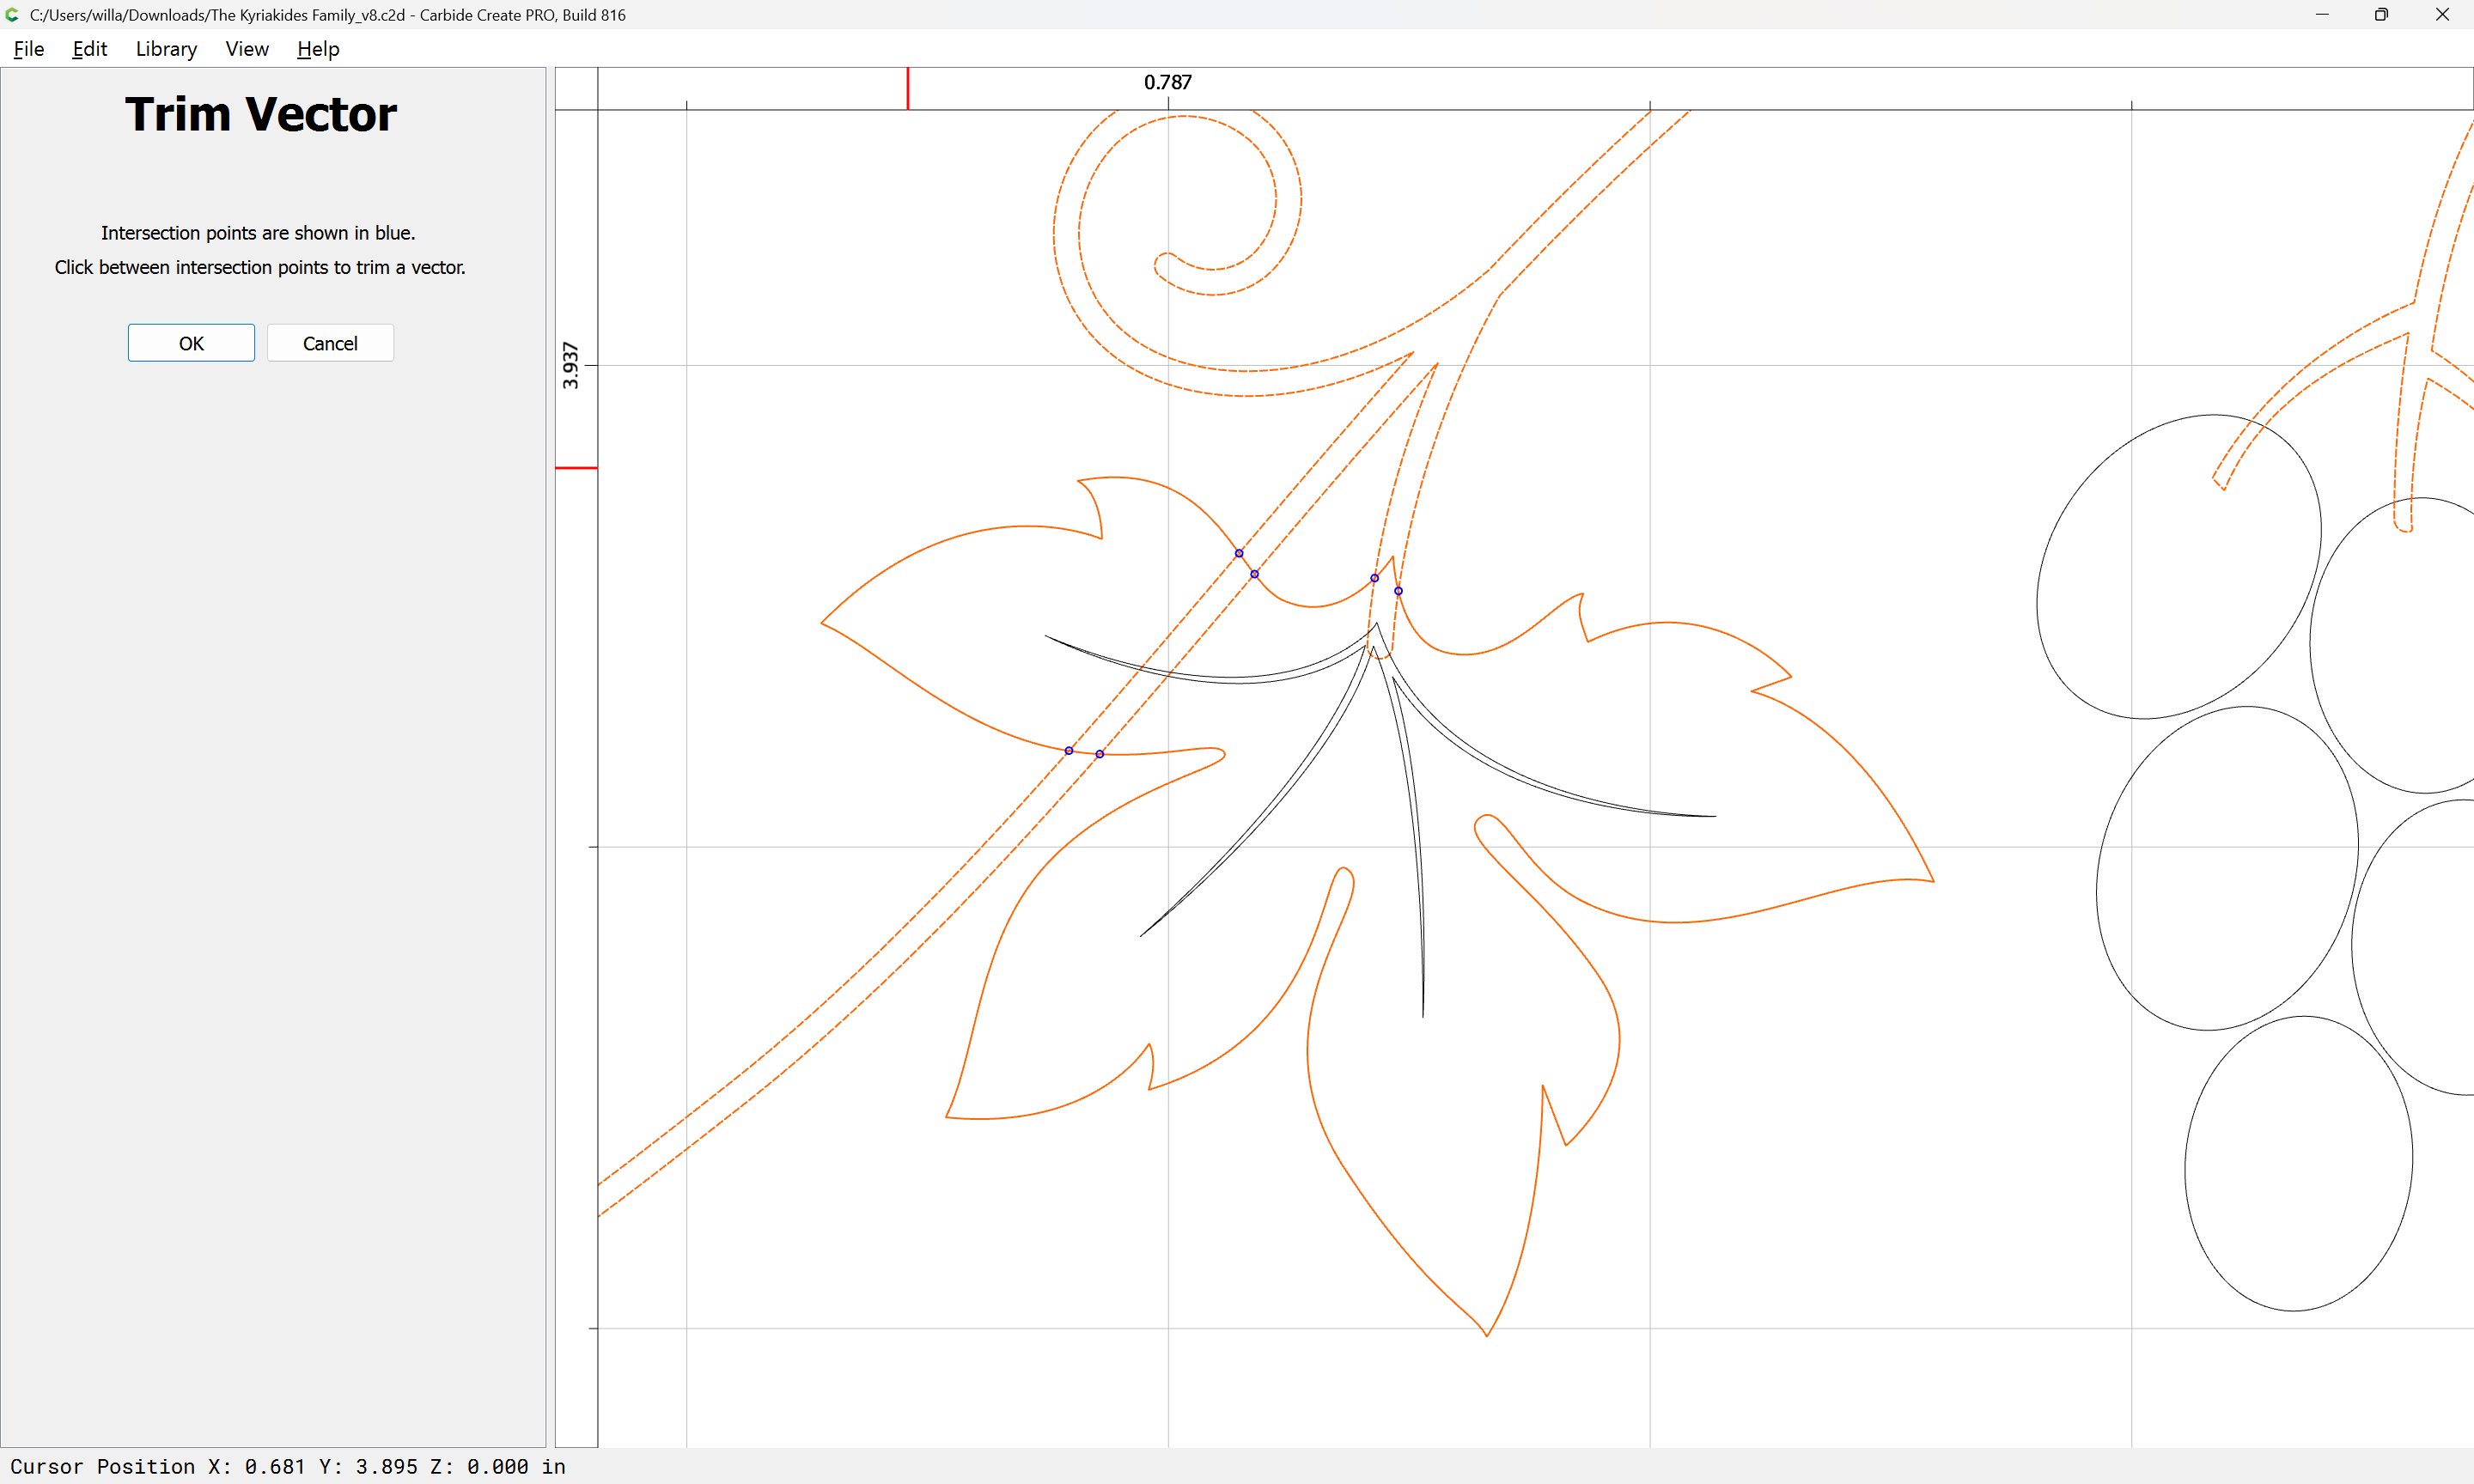Image resolution: width=2474 pixels, height=1484 pixels.
Task: Click the 'Intersection points are shown in blue' text
Action: pyautogui.click(x=258, y=233)
